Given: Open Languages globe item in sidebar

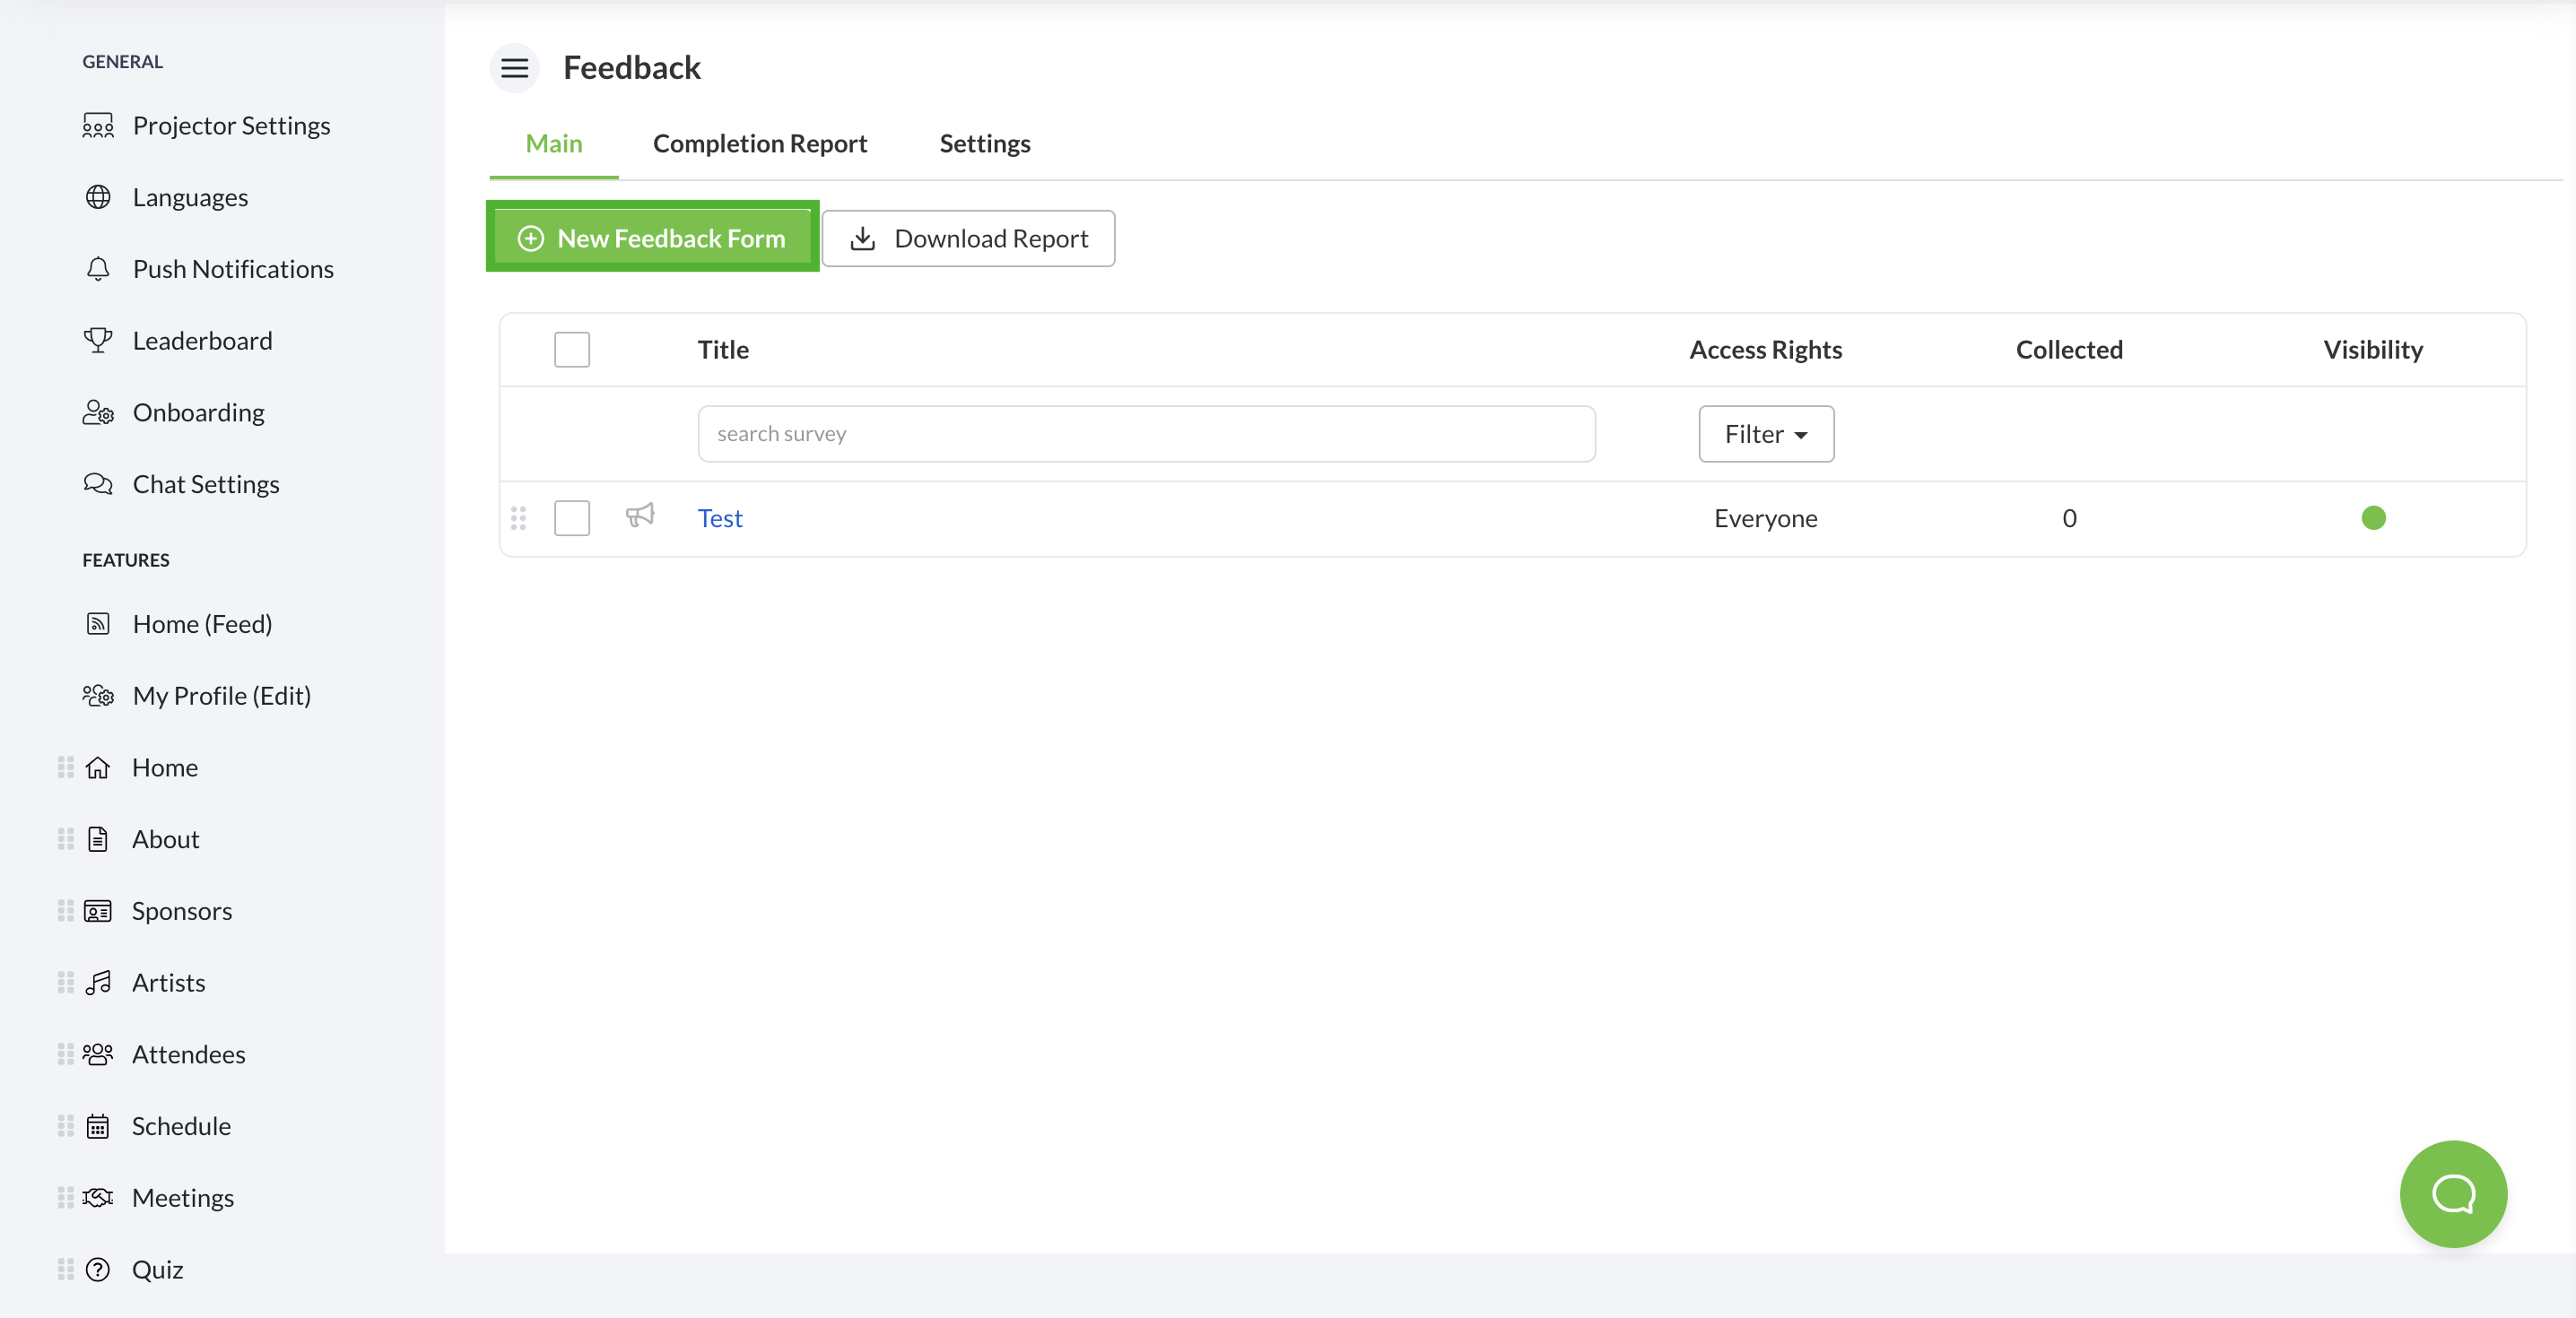Looking at the screenshot, I should (190, 197).
